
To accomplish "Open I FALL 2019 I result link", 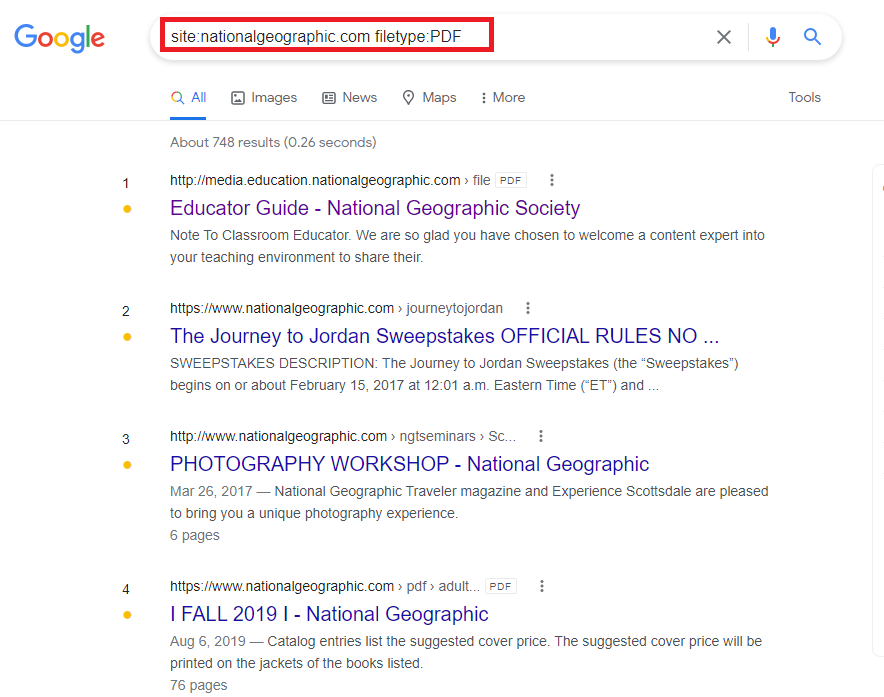I will [329, 614].
